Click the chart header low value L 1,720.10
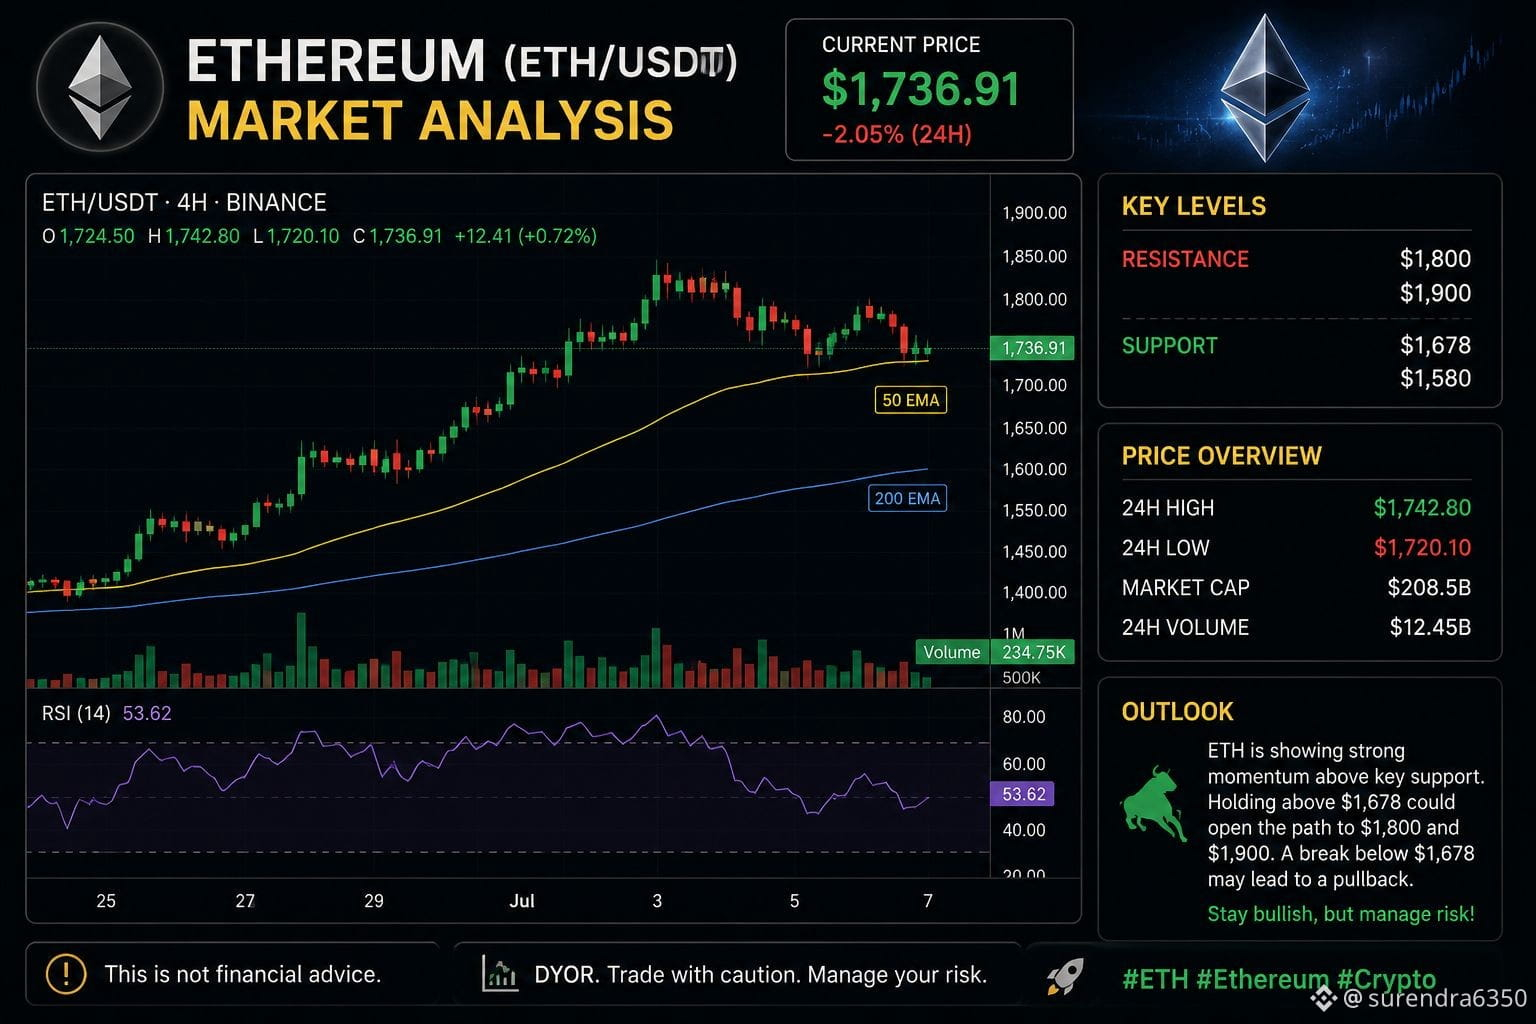 click(x=296, y=236)
